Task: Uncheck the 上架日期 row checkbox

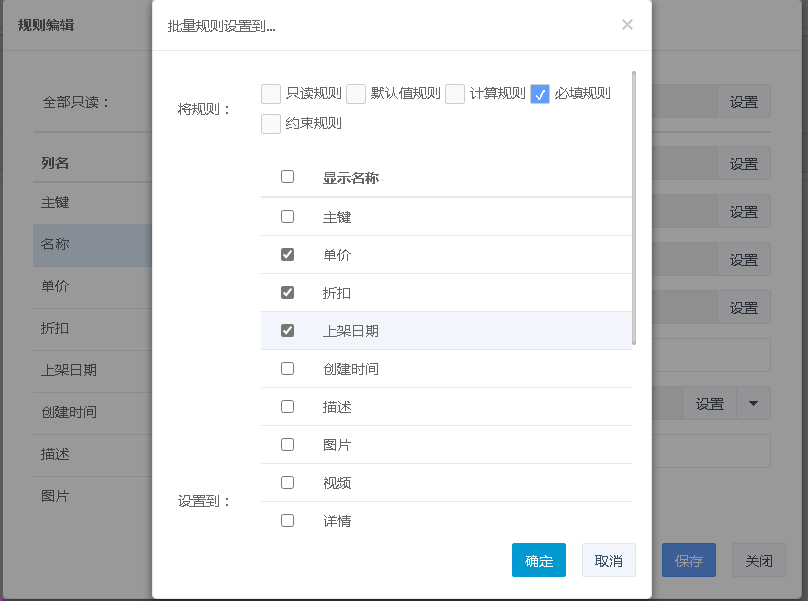Action: pyautogui.click(x=288, y=331)
